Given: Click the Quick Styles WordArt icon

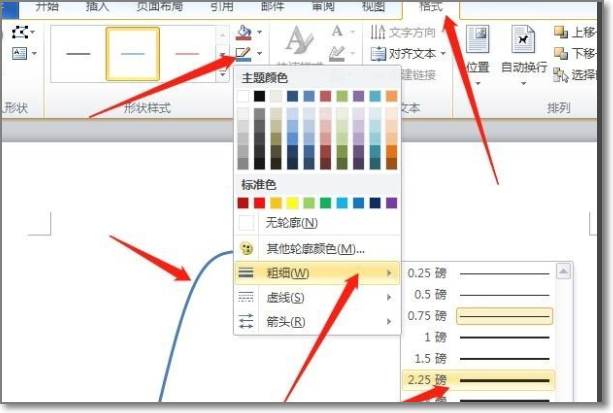Looking at the screenshot, I should [x=299, y=41].
